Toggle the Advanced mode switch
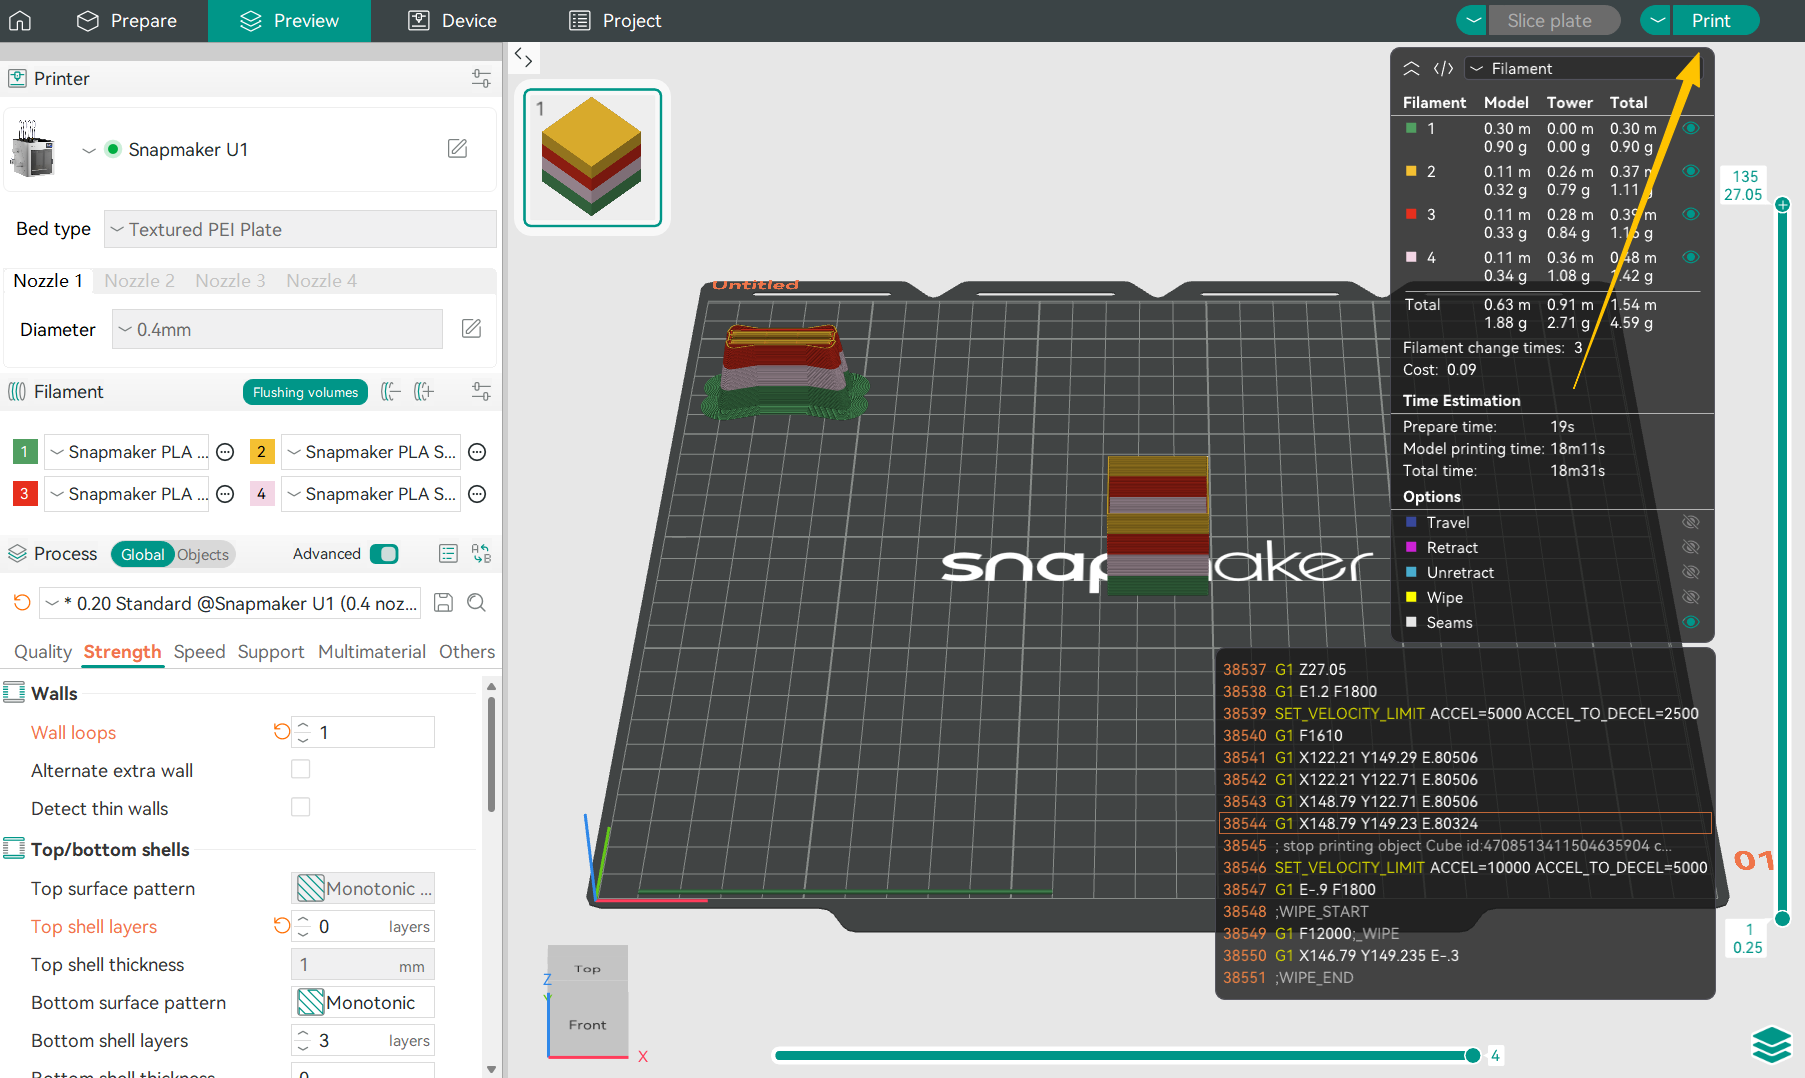Image resolution: width=1805 pixels, height=1078 pixels. 384,554
